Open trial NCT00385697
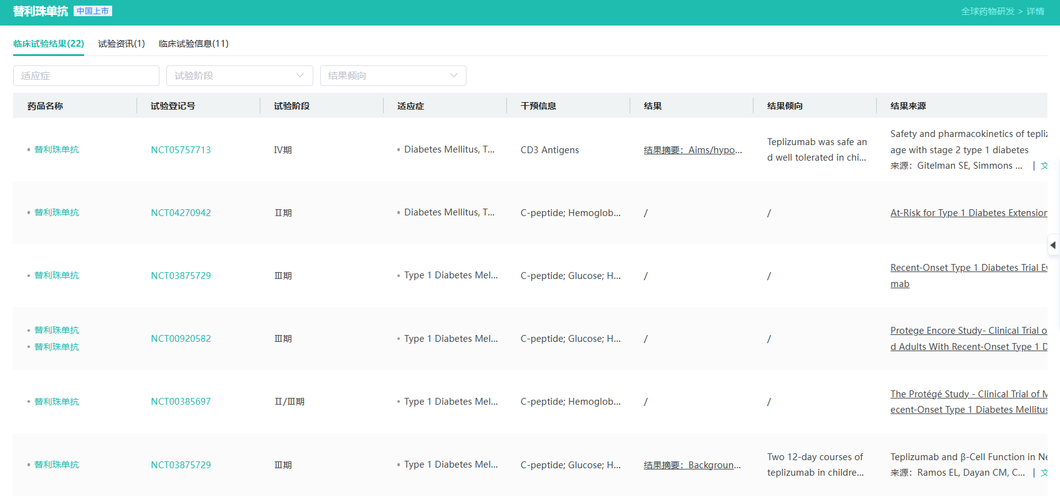The width and height of the screenshot is (1060, 500). coord(180,402)
